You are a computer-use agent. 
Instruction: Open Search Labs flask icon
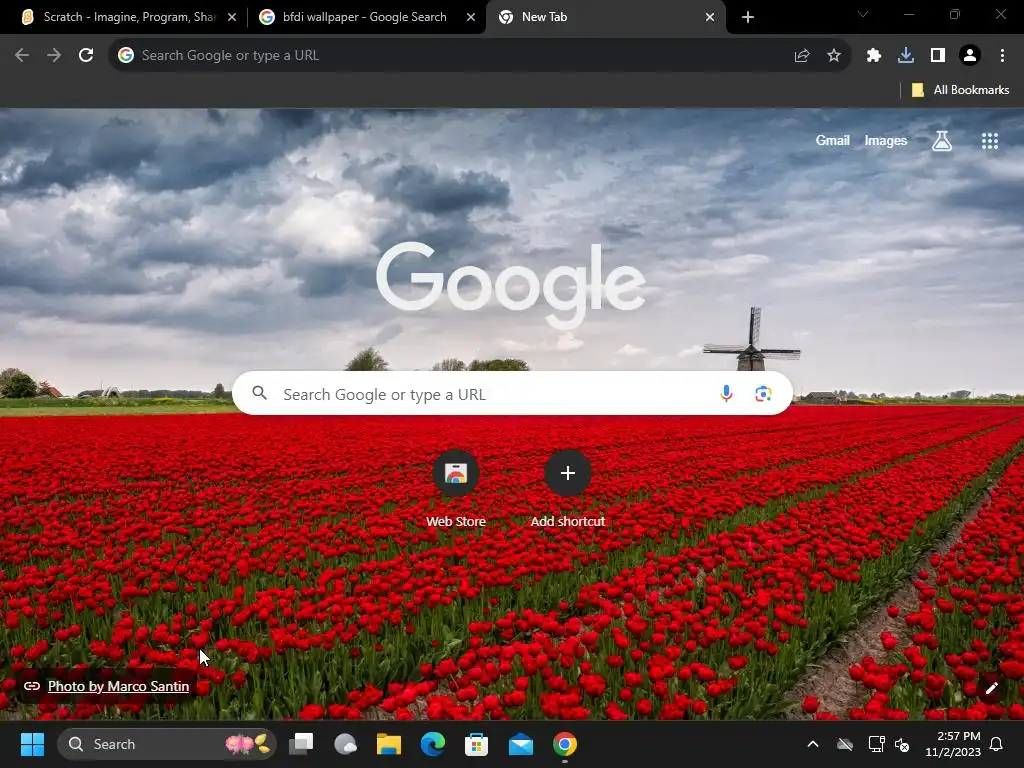click(x=942, y=140)
